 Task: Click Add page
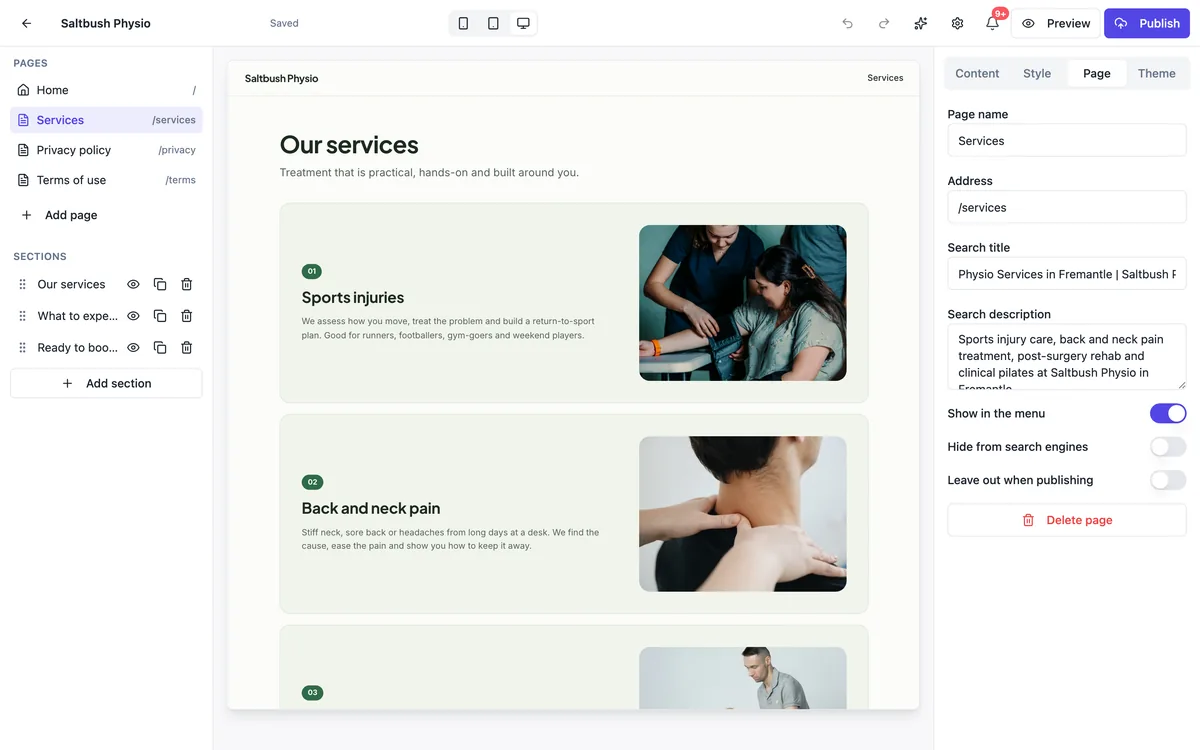coord(106,215)
